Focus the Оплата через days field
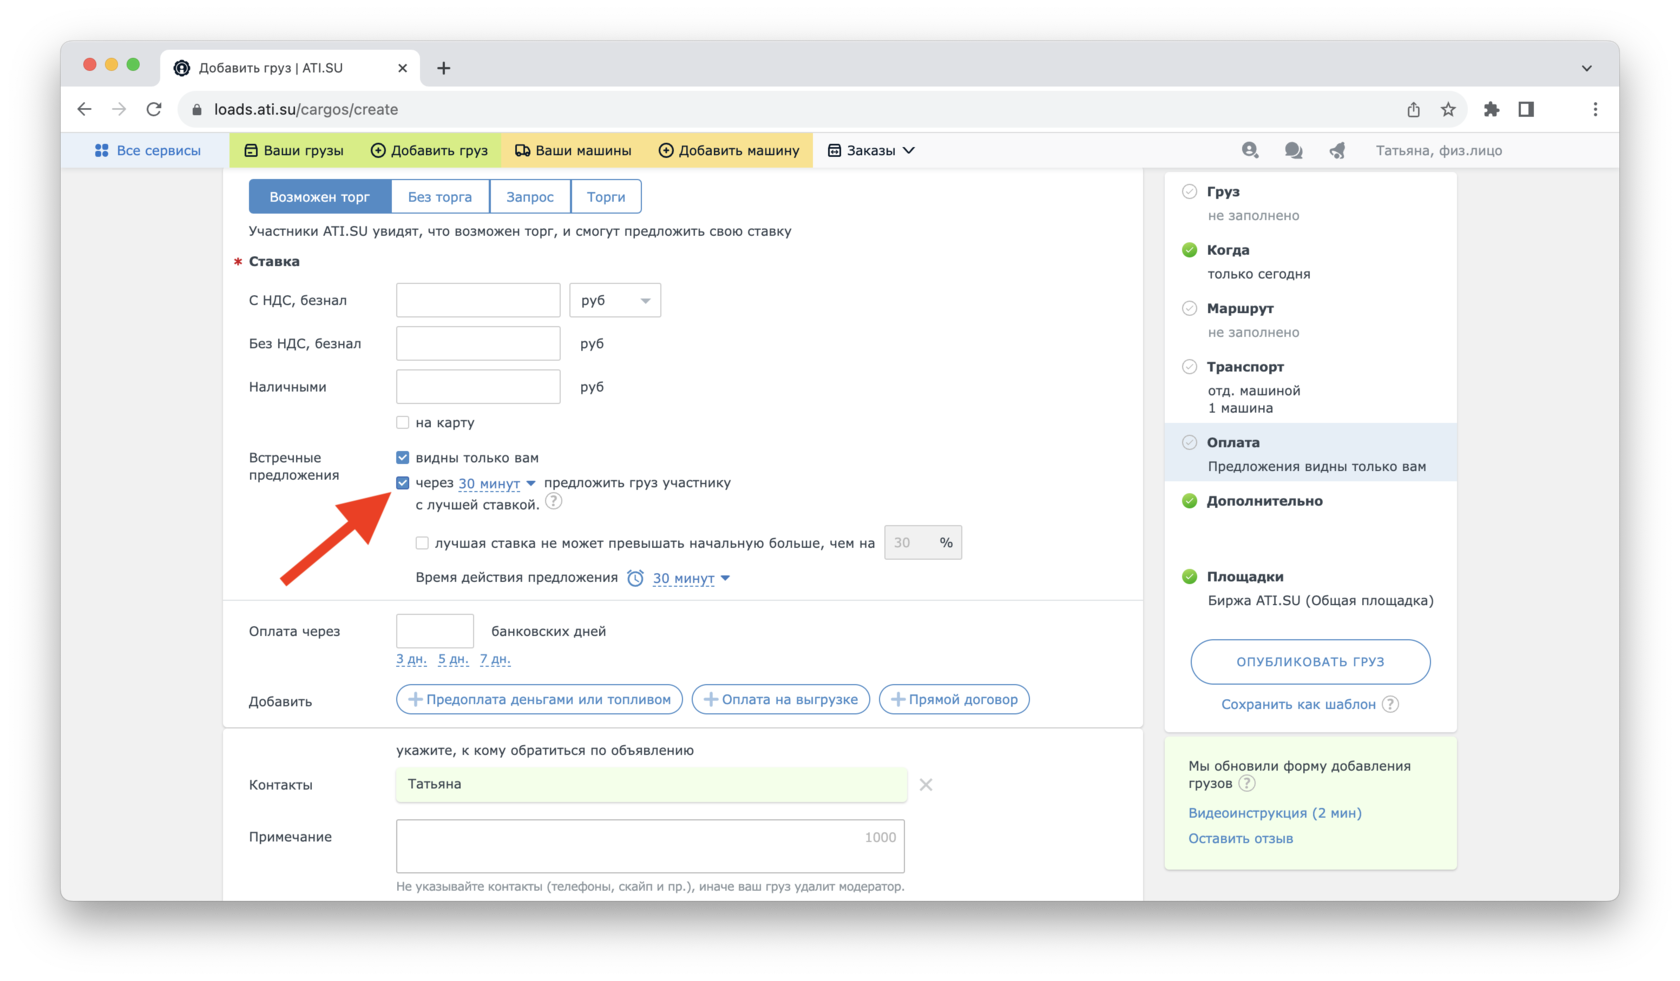Viewport: 1680px width, 981px height. (435, 631)
